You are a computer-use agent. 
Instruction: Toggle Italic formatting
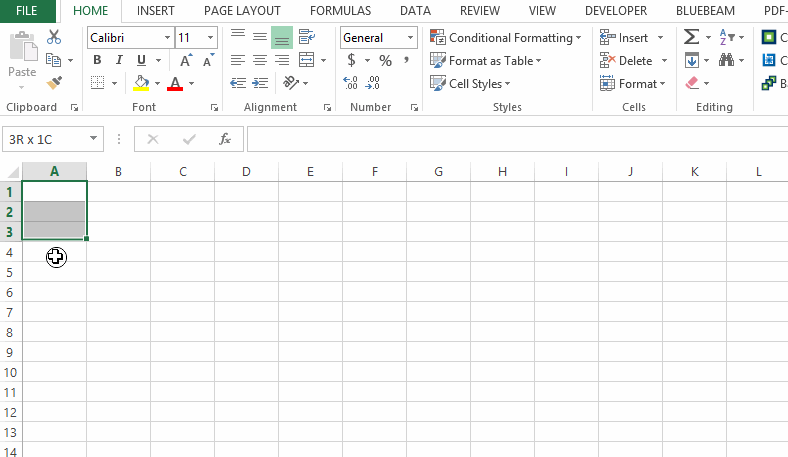[x=119, y=60]
